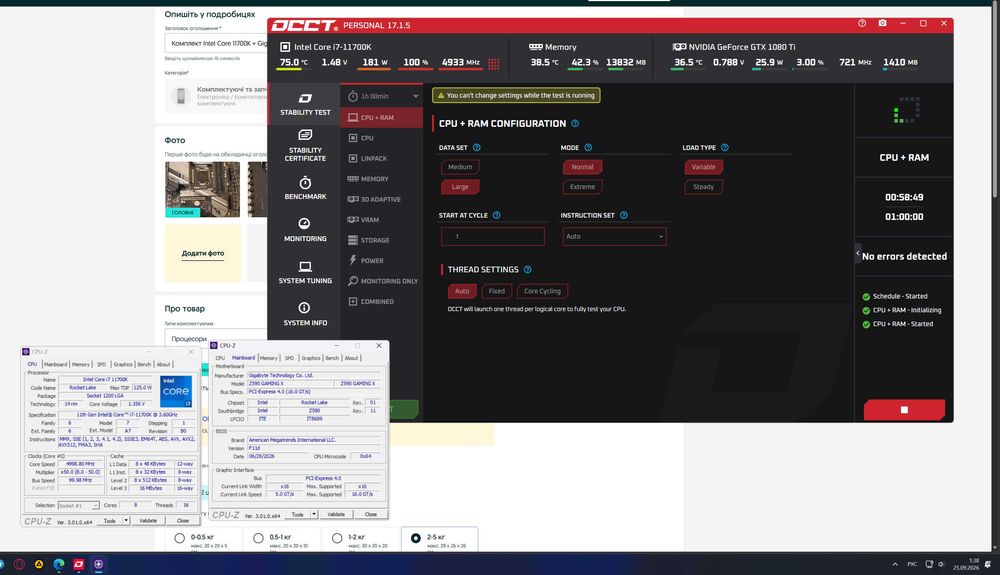Open the Instruction Set Auto dropdown
The width and height of the screenshot is (1000, 575).
pos(614,237)
